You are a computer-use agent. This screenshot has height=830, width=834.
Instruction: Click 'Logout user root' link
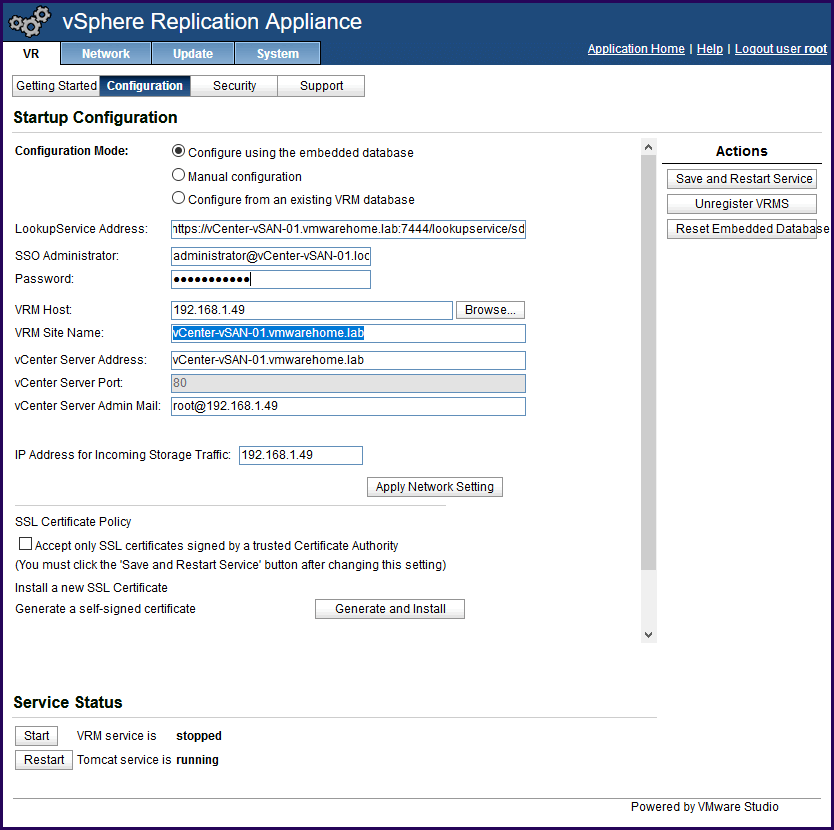(x=781, y=49)
